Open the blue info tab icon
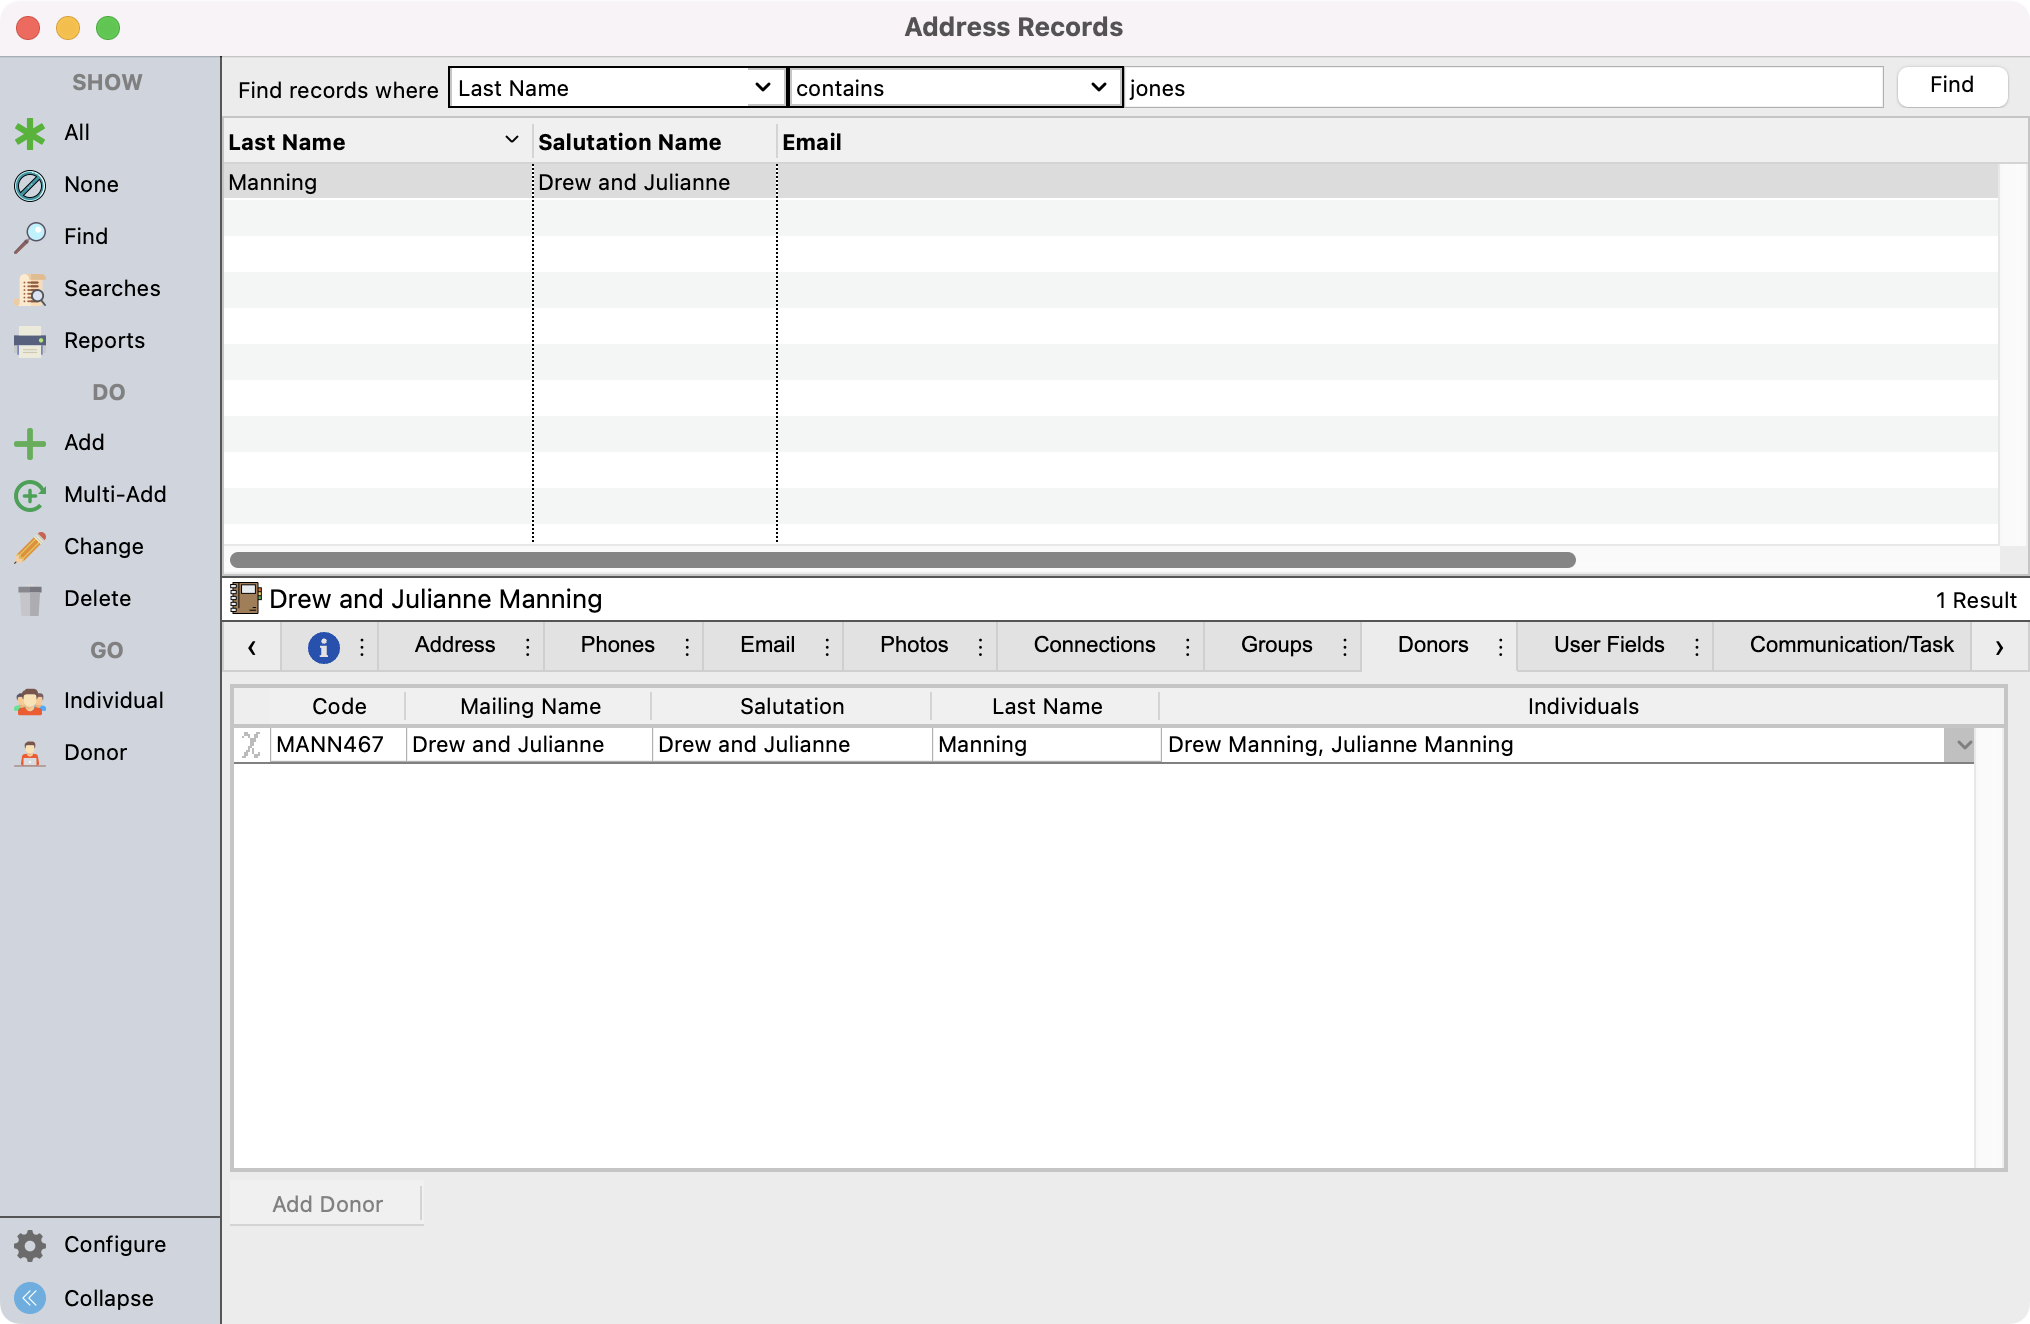Screen dimensions: 2030x1324 pyautogui.click(x=323, y=647)
